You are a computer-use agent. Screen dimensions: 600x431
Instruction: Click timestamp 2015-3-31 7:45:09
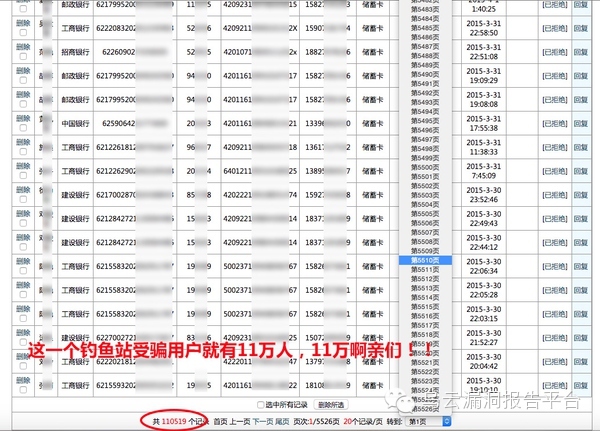484,171
